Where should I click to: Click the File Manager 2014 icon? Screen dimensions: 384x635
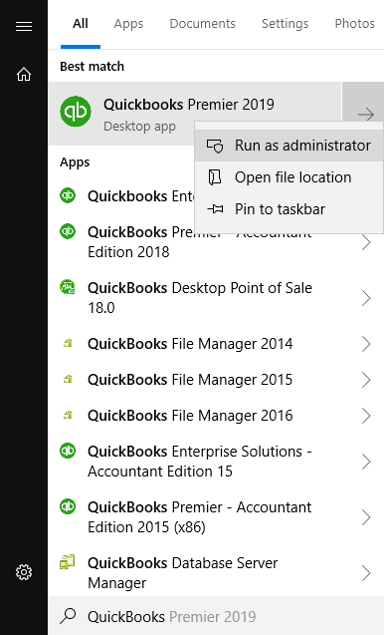[68, 344]
